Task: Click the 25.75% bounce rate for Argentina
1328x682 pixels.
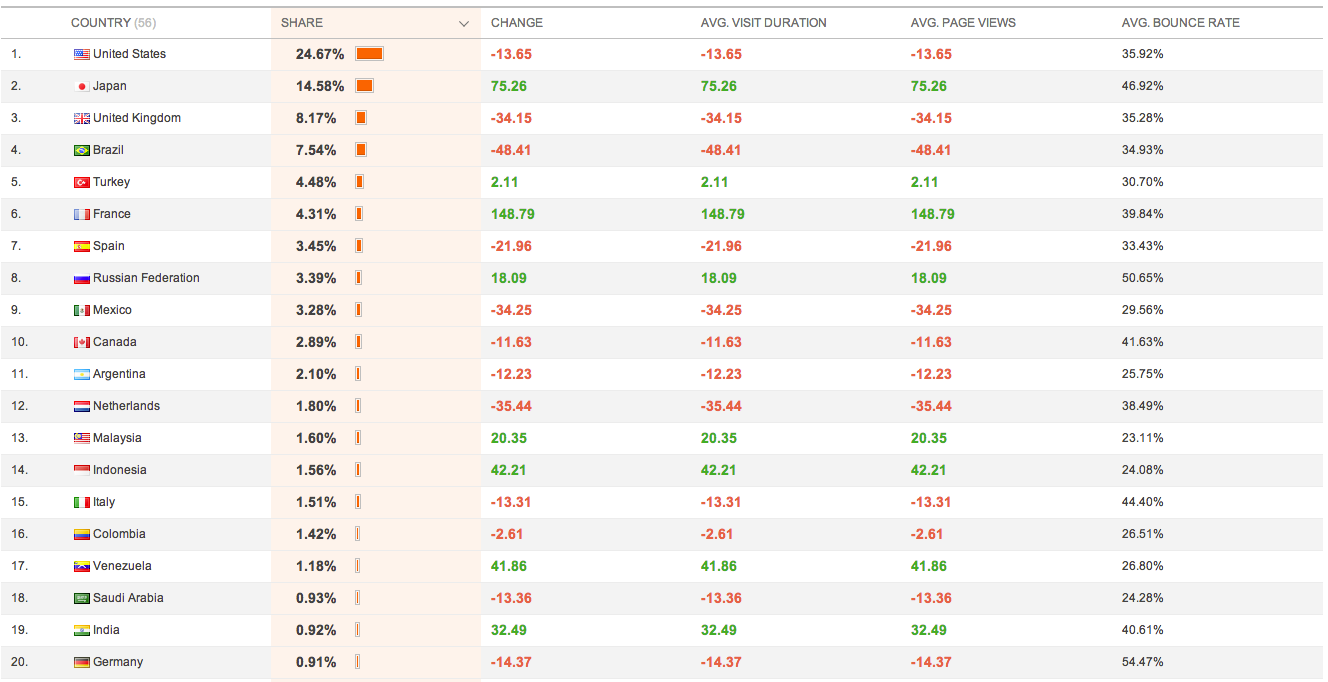Action: tap(1143, 374)
